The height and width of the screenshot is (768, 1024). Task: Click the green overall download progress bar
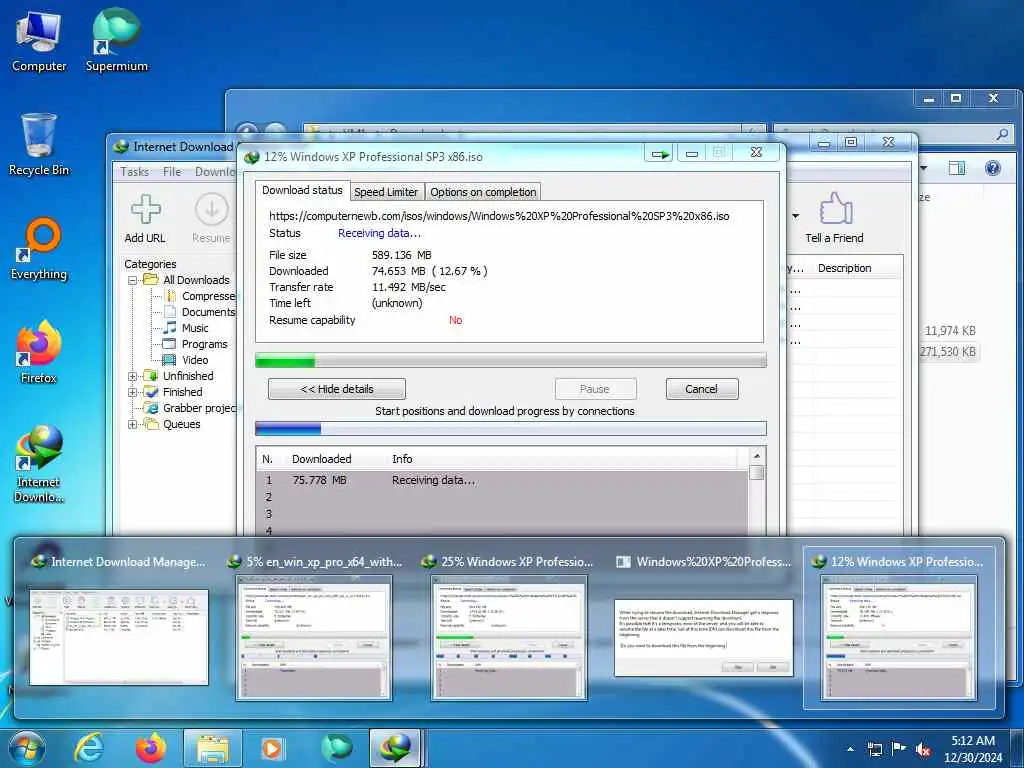tap(511, 360)
